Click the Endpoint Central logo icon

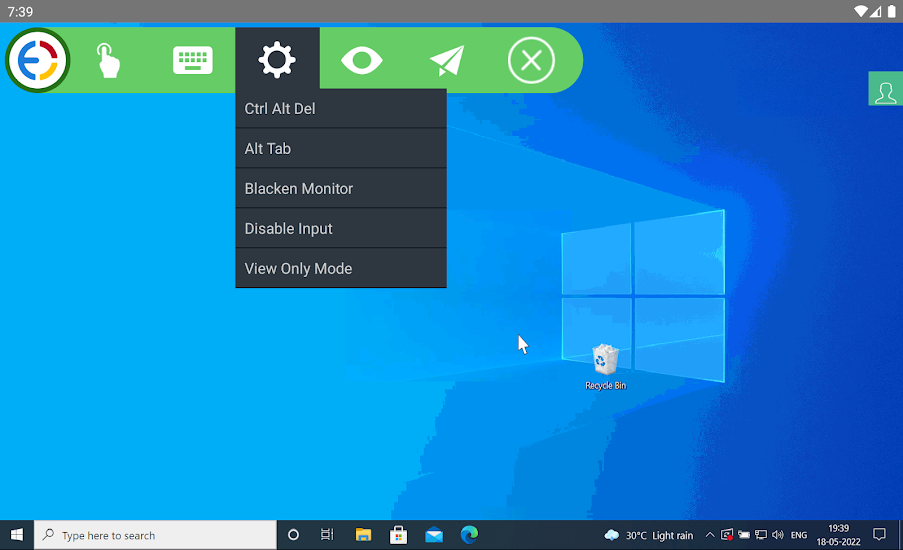[38, 60]
